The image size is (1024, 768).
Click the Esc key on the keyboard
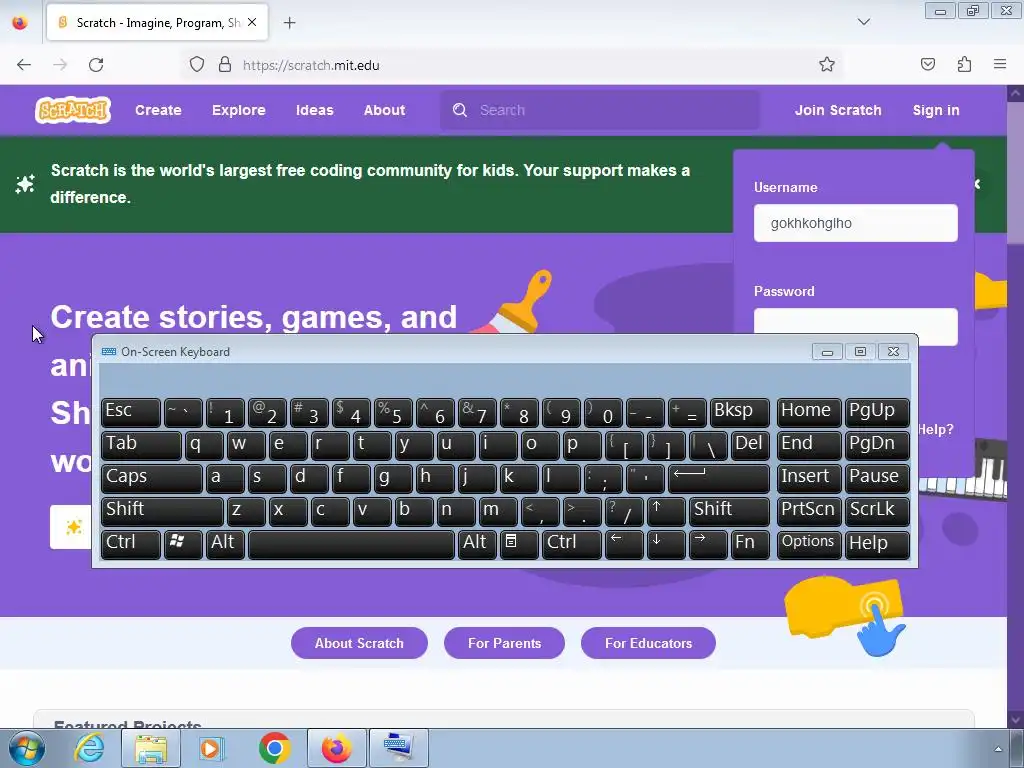(x=131, y=412)
